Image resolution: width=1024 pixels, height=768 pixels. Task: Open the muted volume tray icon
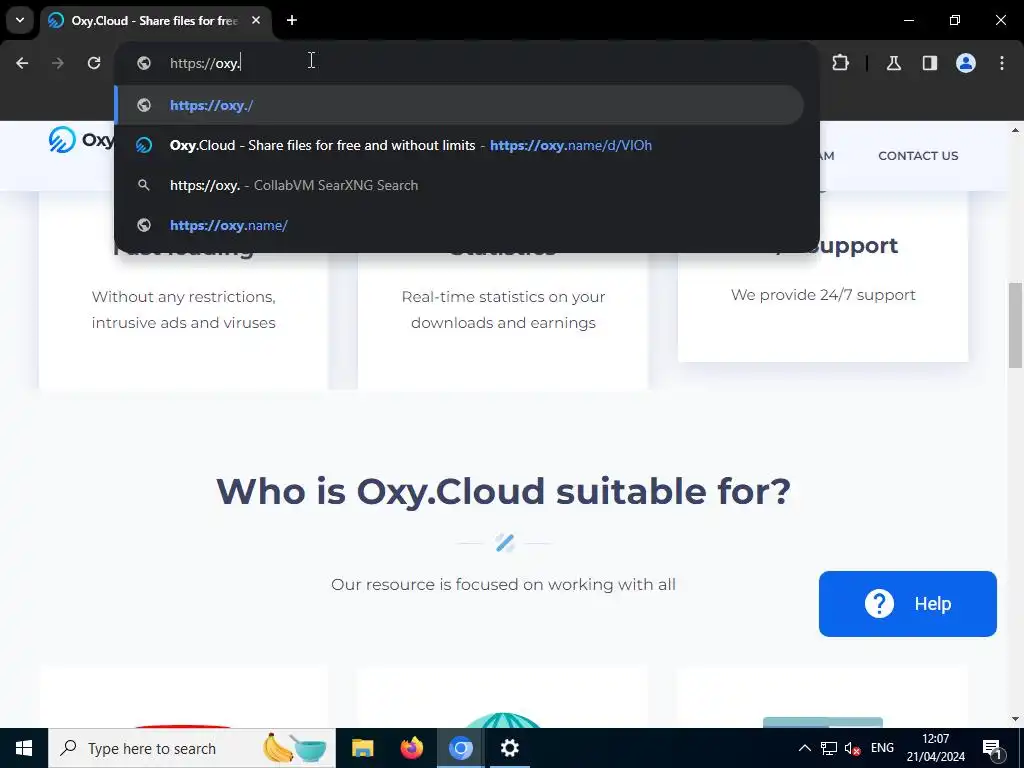tap(852, 748)
